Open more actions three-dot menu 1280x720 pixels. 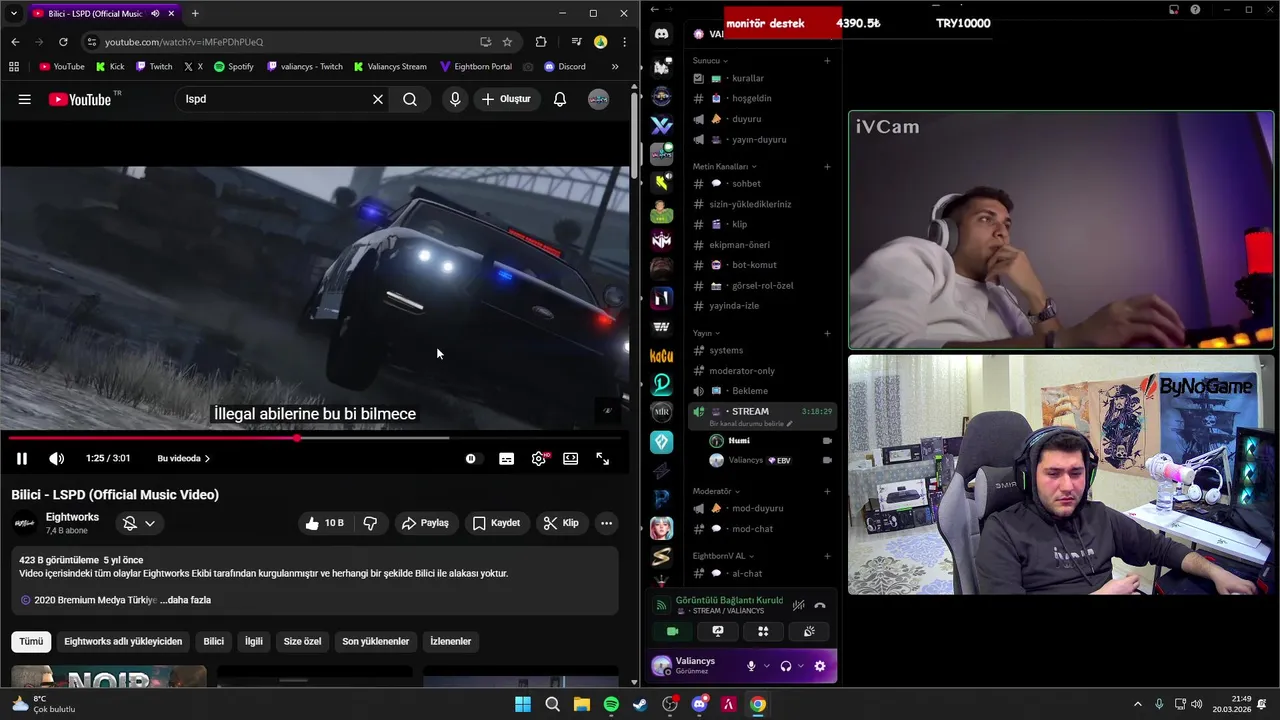(x=606, y=523)
